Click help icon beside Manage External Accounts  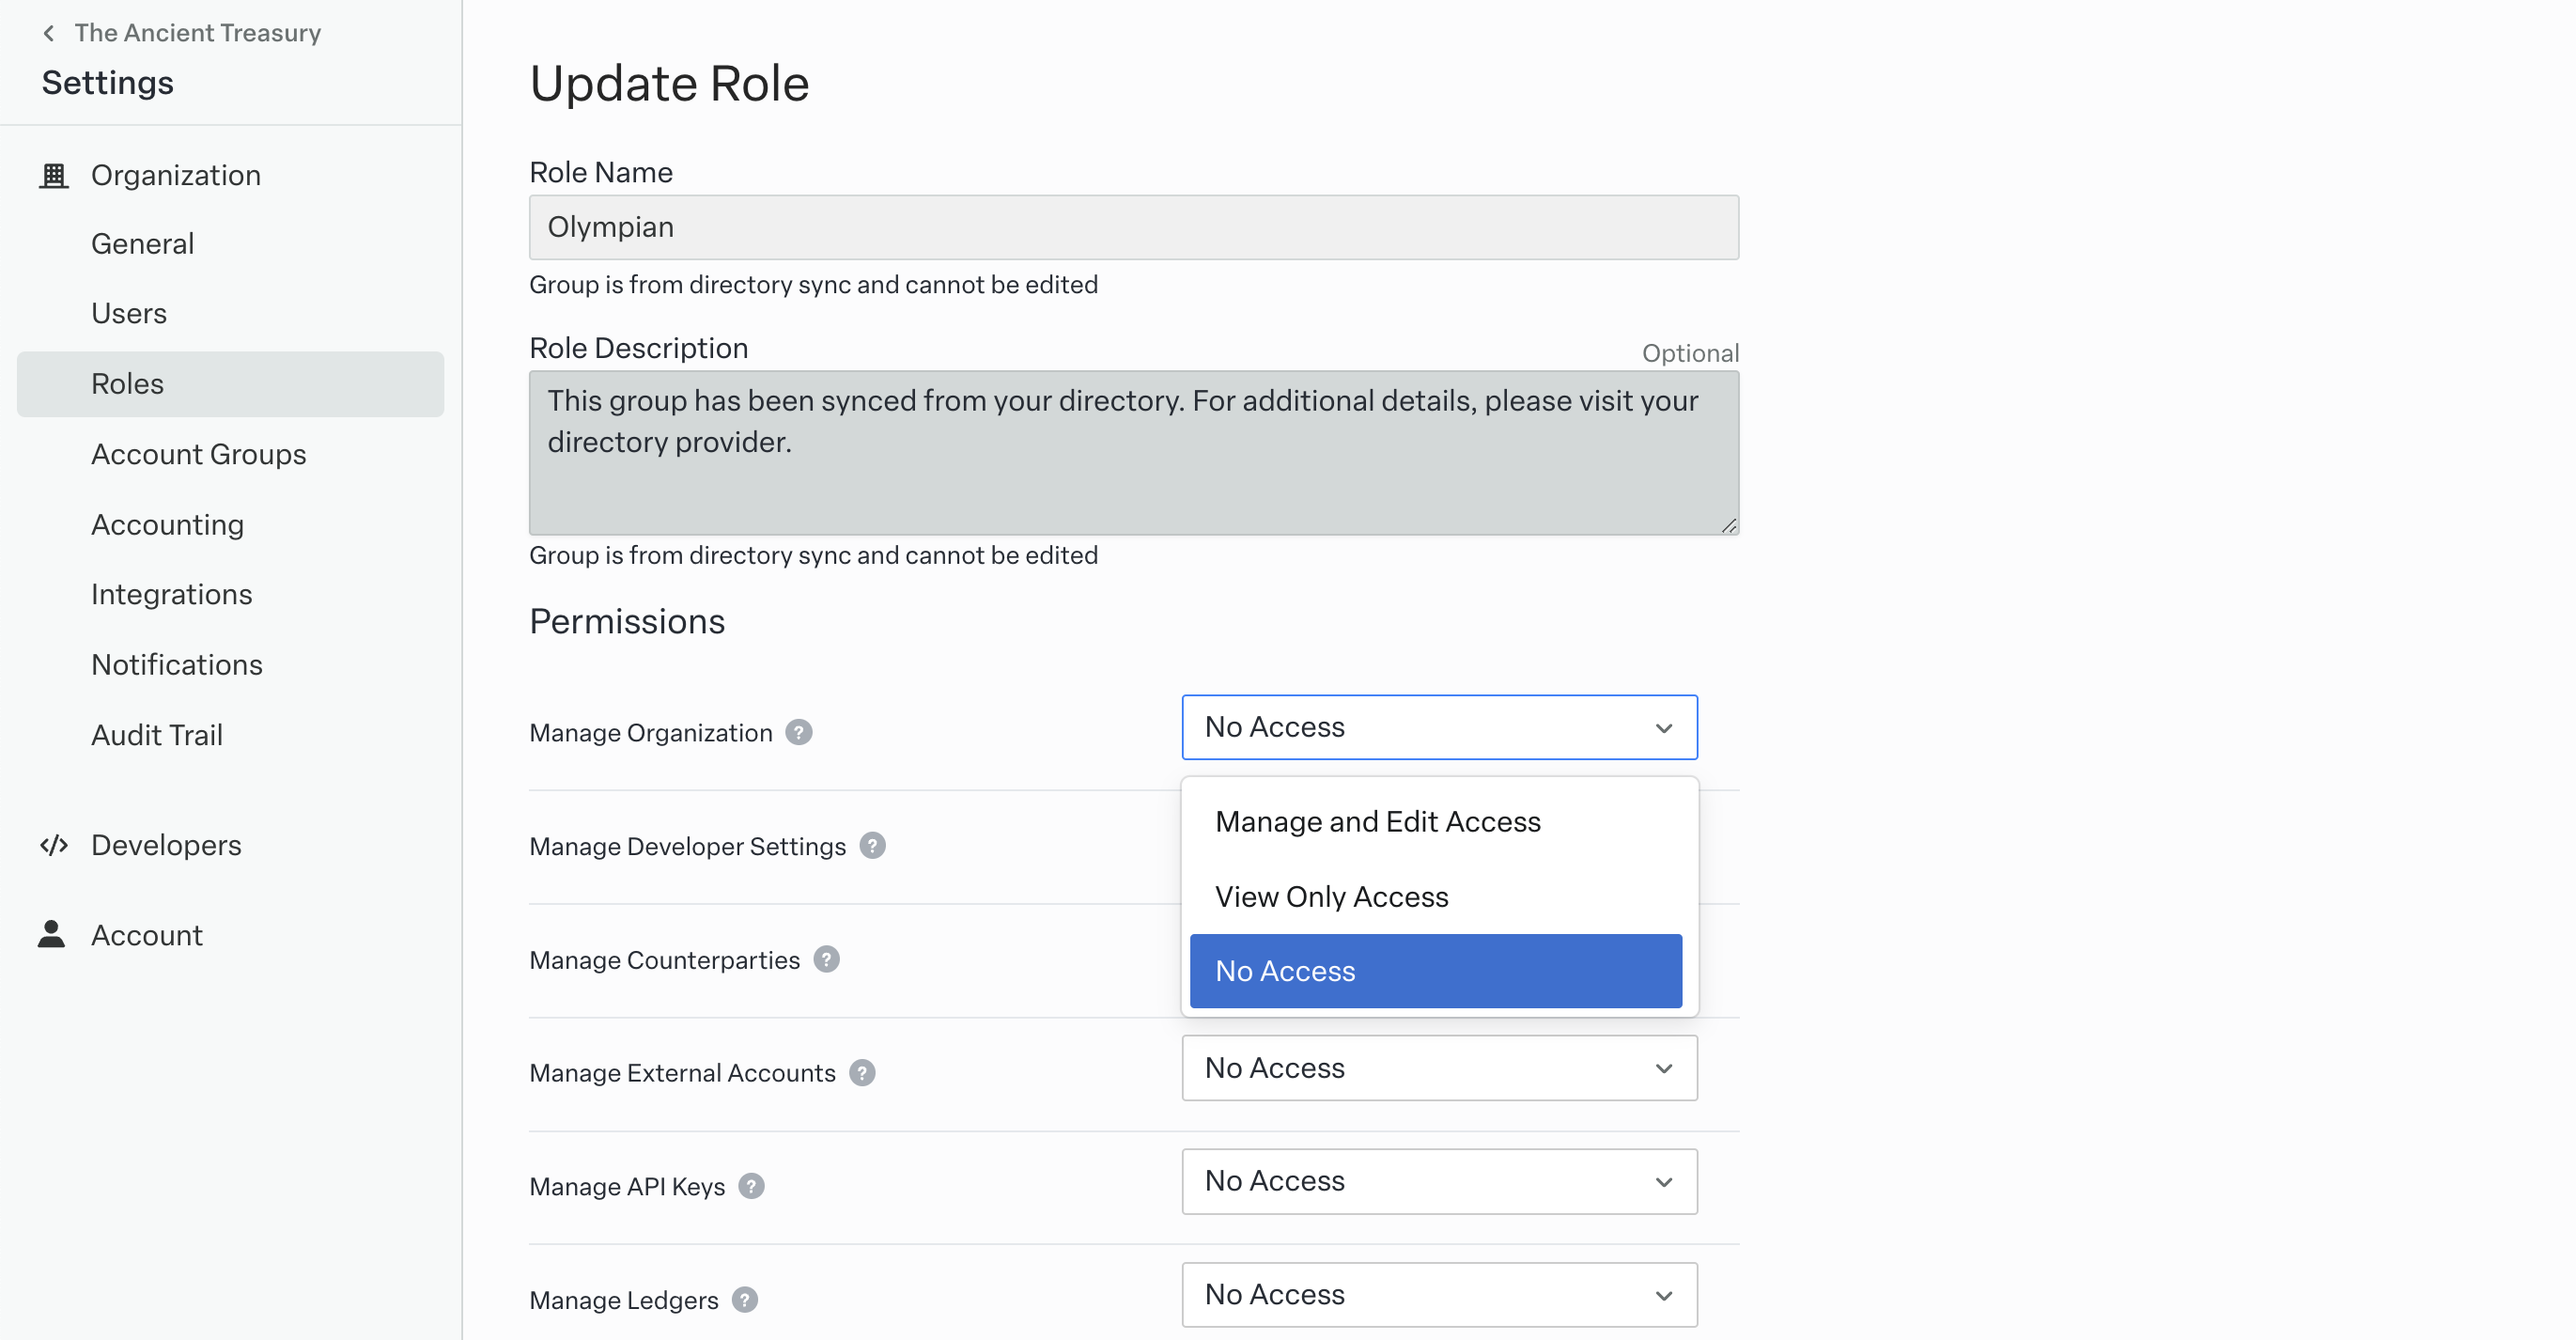pyautogui.click(x=862, y=1072)
